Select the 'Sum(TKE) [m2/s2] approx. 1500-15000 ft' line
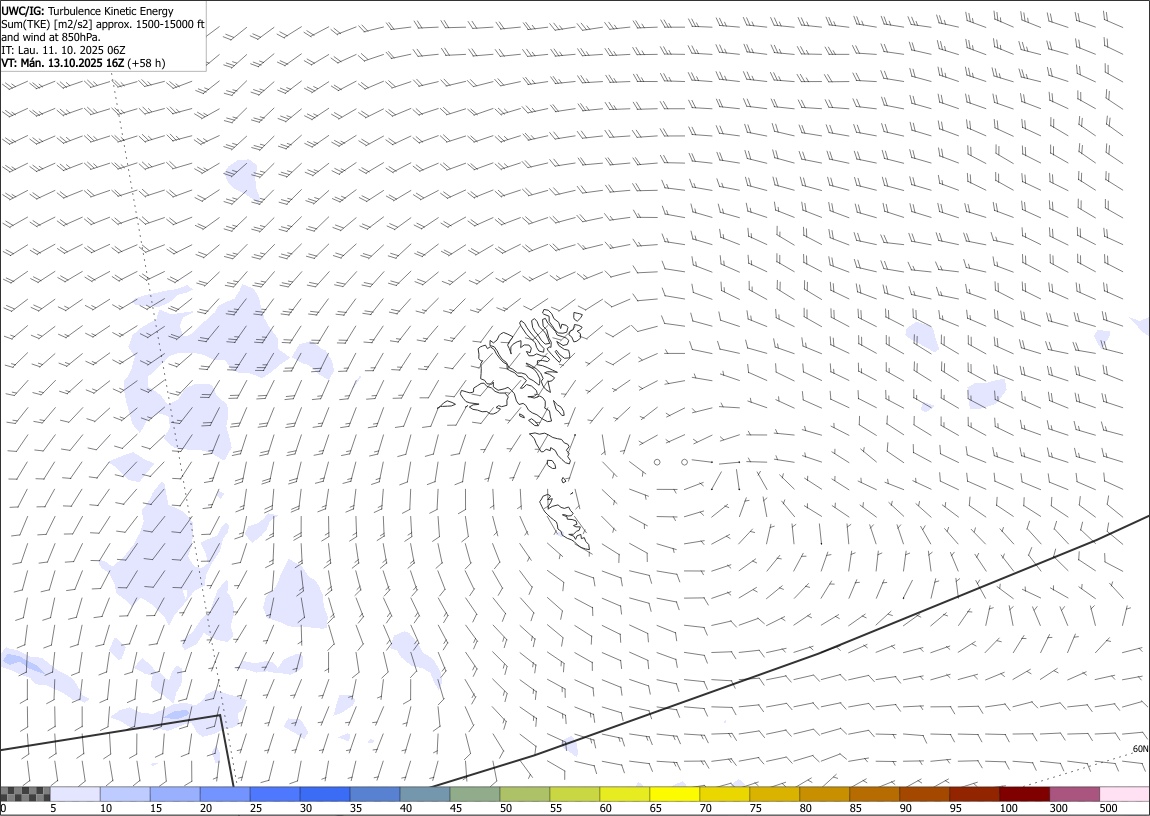The width and height of the screenshot is (1150, 816). (x=103, y=24)
